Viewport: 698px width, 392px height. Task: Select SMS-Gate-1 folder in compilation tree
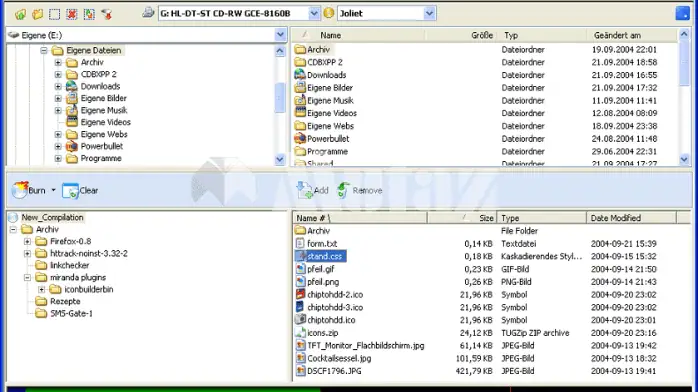[71, 313]
